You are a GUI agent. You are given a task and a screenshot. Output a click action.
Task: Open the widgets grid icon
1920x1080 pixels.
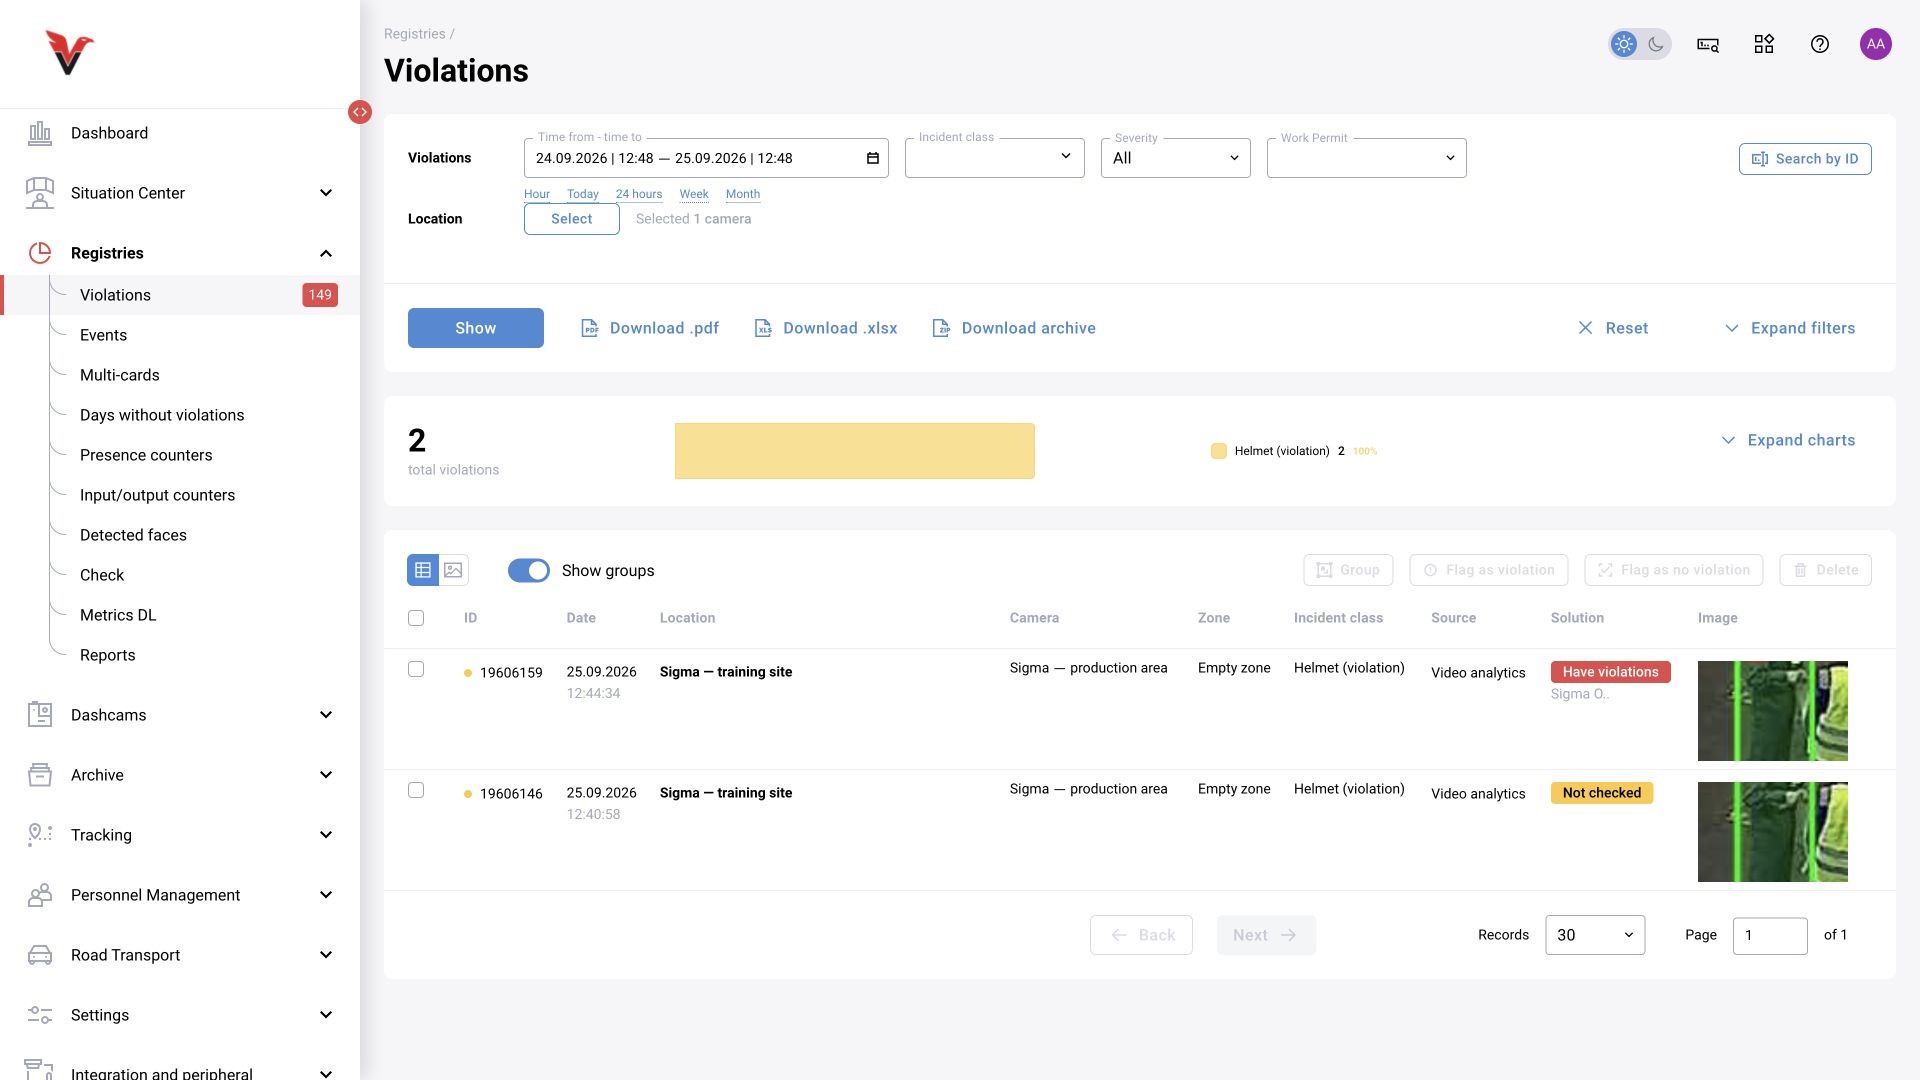point(1764,44)
